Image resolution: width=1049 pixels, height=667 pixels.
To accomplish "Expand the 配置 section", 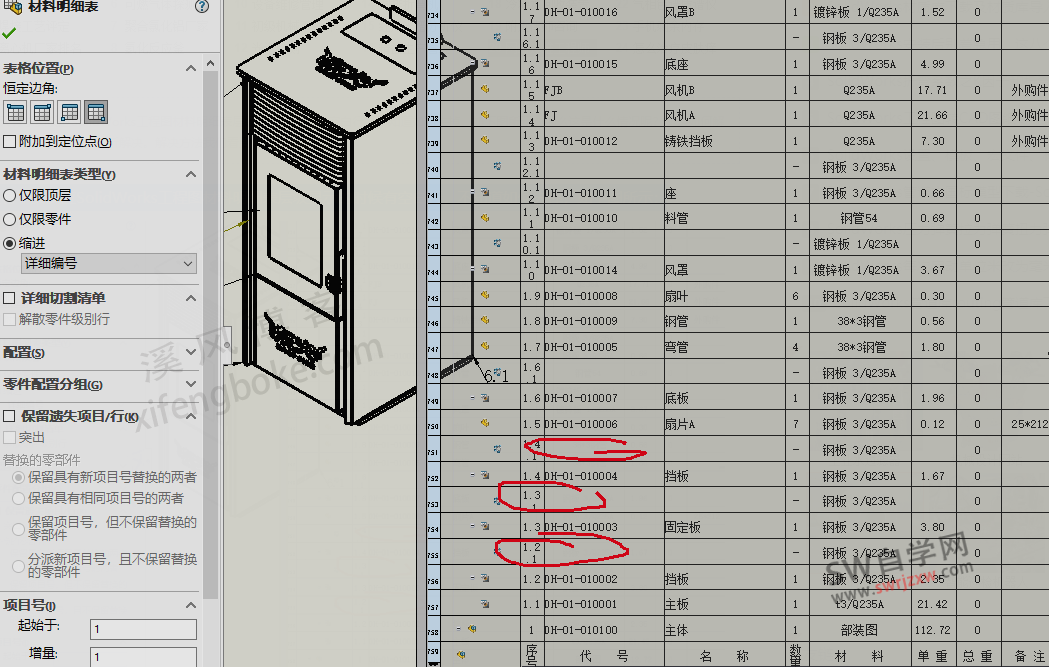I will click(x=190, y=353).
